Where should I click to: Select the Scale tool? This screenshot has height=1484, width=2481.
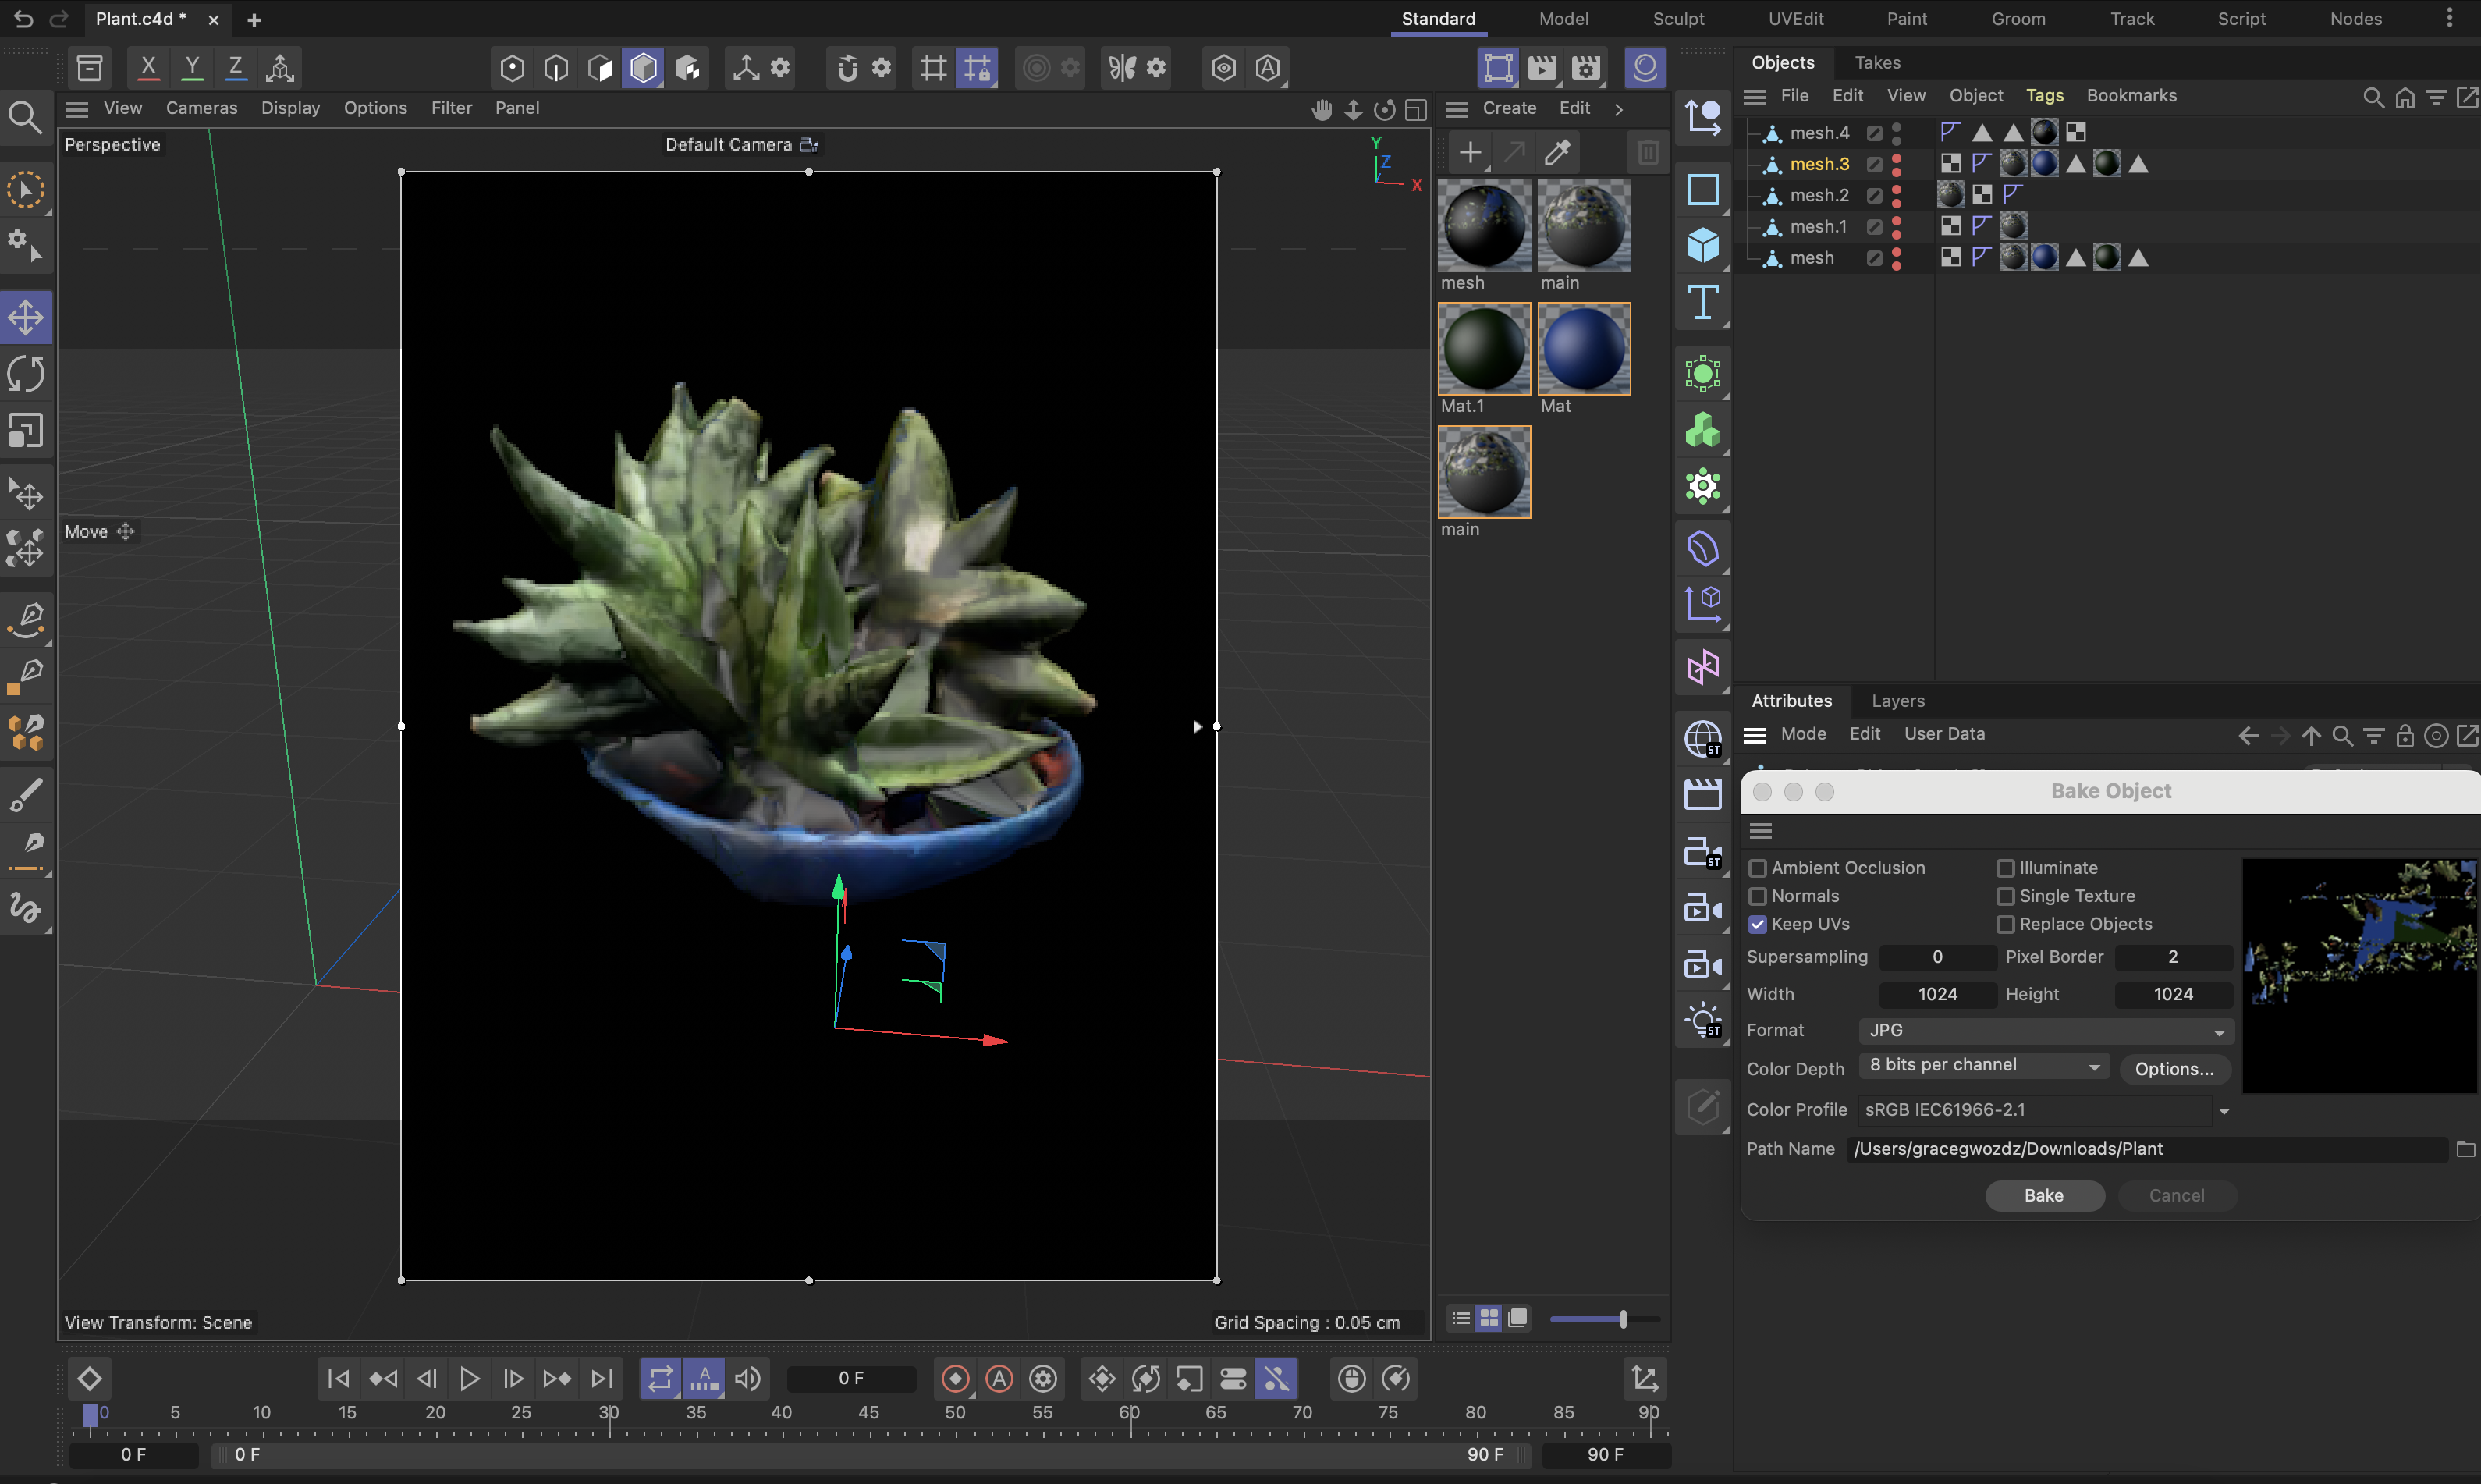click(x=26, y=430)
